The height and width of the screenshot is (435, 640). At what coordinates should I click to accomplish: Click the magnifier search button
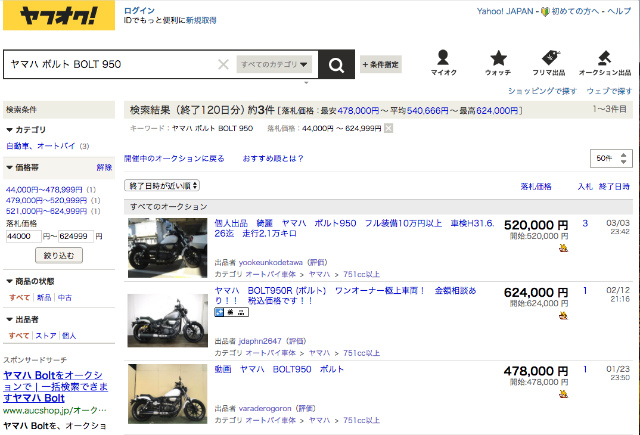coord(336,64)
